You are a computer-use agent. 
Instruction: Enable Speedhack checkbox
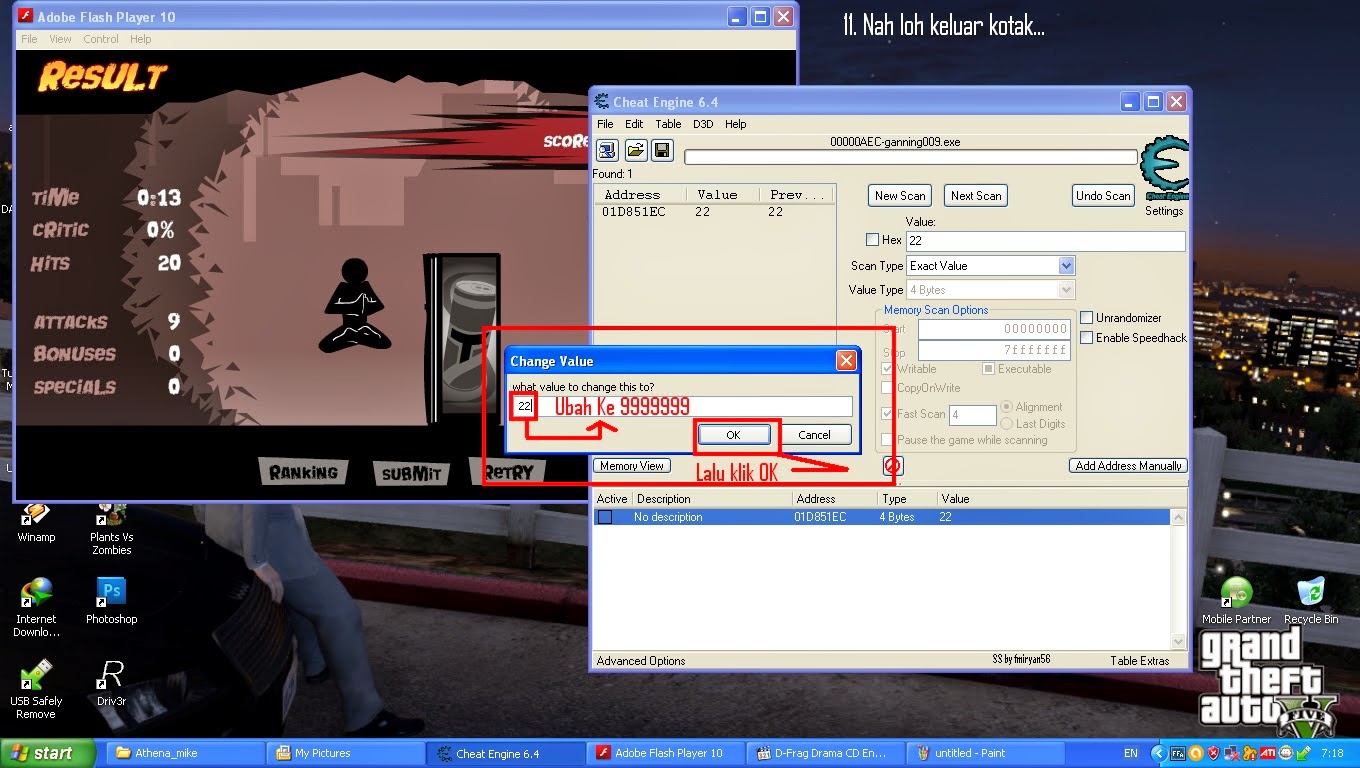1086,337
